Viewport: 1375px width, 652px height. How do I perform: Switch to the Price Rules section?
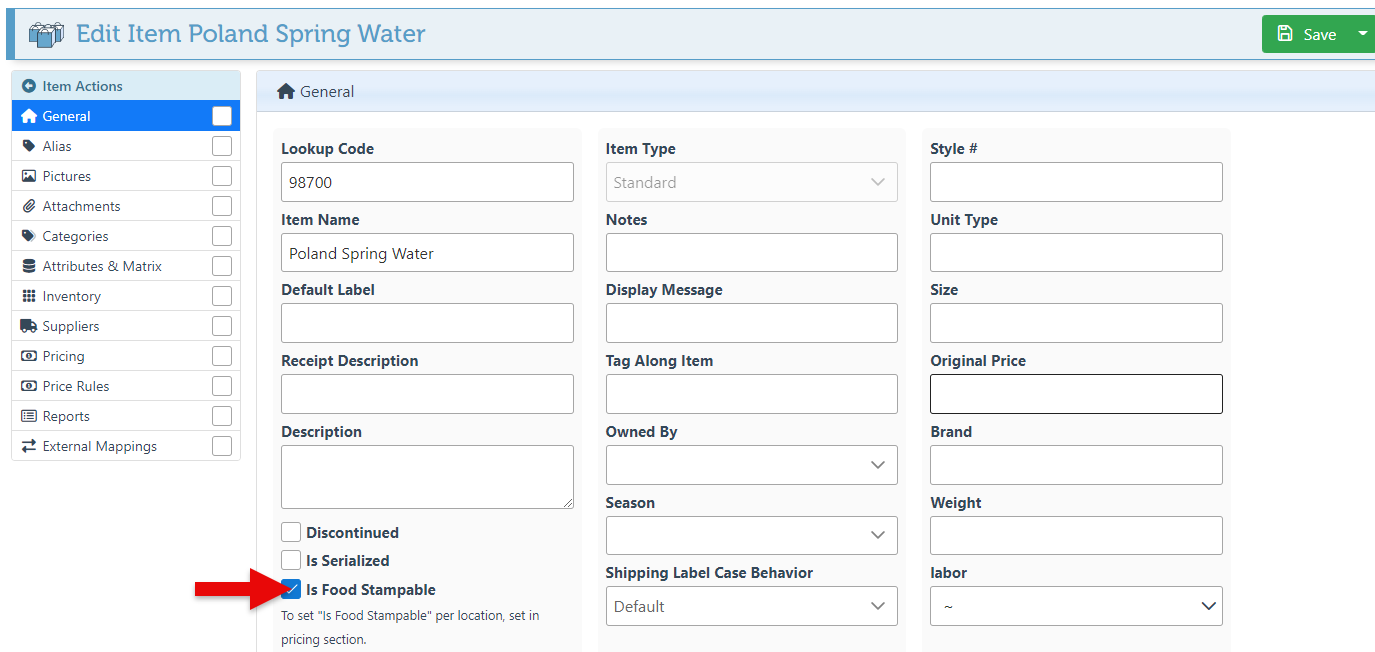[x=76, y=386]
